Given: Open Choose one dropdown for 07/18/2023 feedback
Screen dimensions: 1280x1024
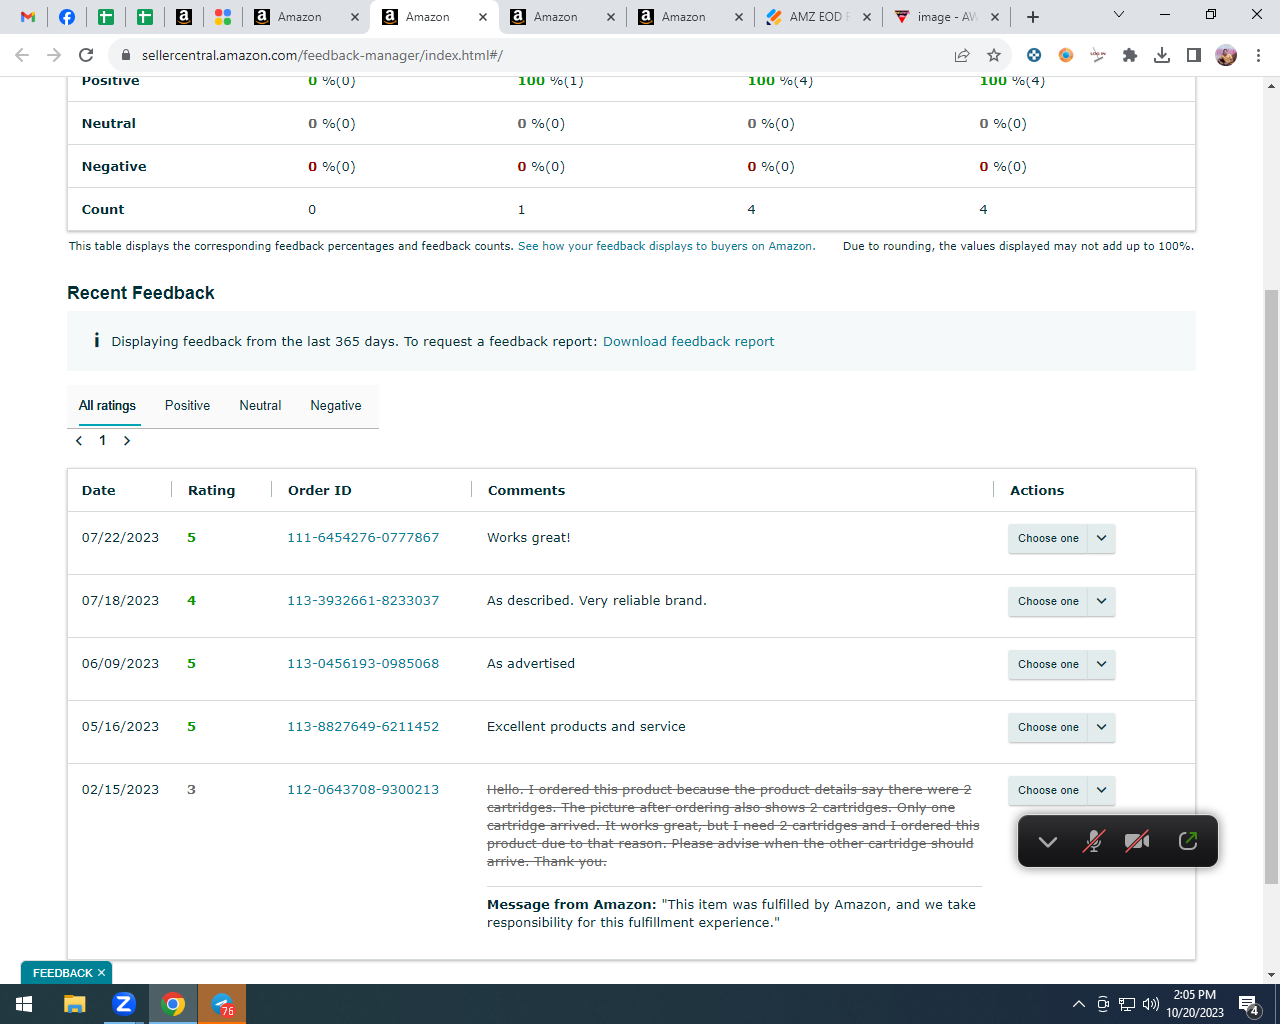Looking at the screenshot, I should [x=1061, y=601].
